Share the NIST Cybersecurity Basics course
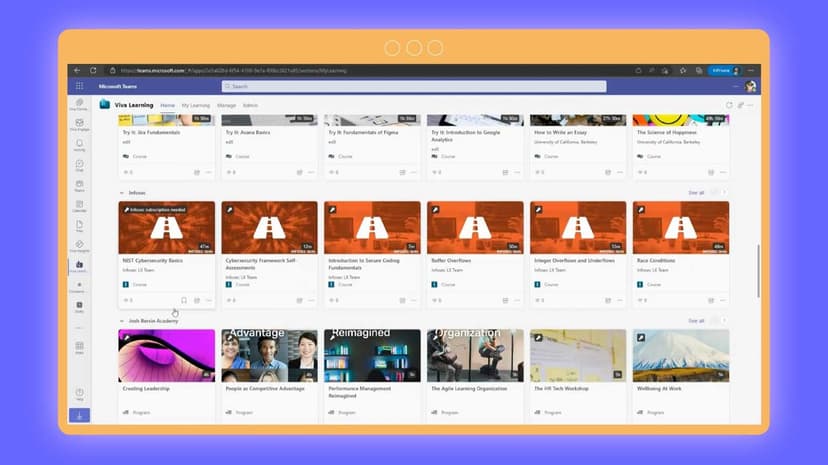This screenshot has width=828, height=465. tap(196, 300)
